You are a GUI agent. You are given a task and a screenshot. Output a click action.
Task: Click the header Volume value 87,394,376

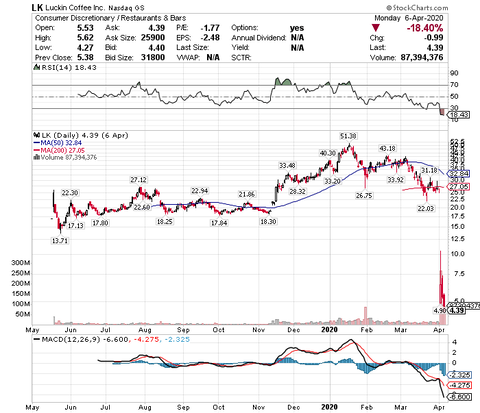[x=422, y=57]
